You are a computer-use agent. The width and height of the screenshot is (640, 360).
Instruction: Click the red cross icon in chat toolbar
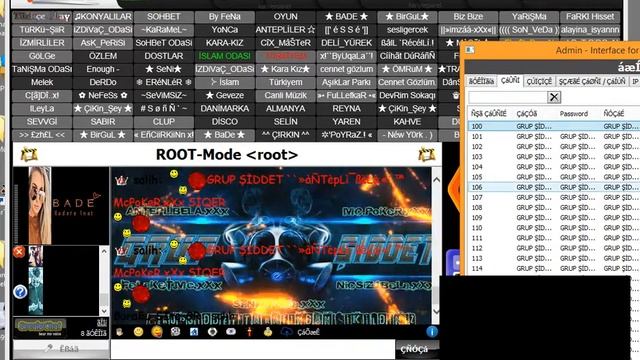pos(249,332)
